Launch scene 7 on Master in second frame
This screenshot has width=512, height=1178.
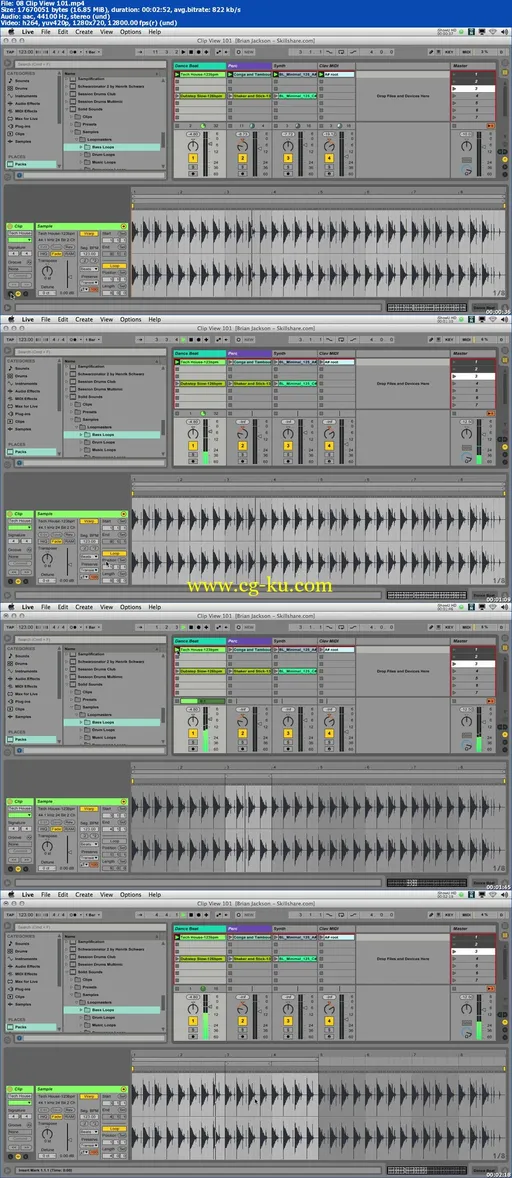point(454,405)
